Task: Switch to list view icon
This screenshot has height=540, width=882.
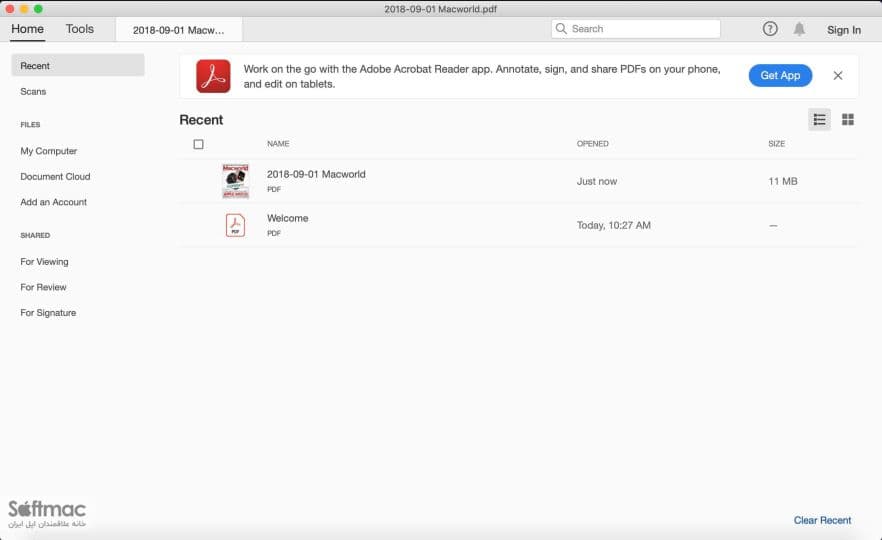Action: tap(819, 119)
